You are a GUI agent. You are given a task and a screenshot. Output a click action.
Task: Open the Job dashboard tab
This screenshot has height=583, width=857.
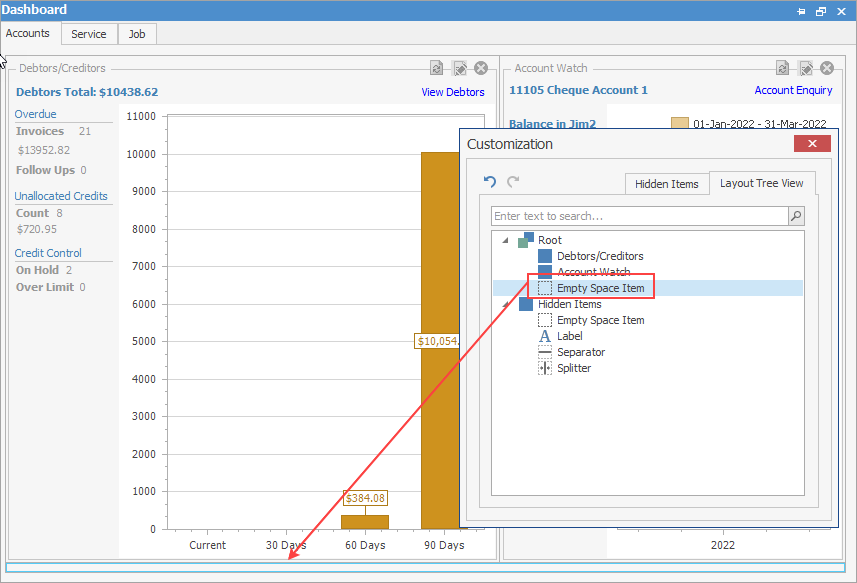tap(137, 34)
